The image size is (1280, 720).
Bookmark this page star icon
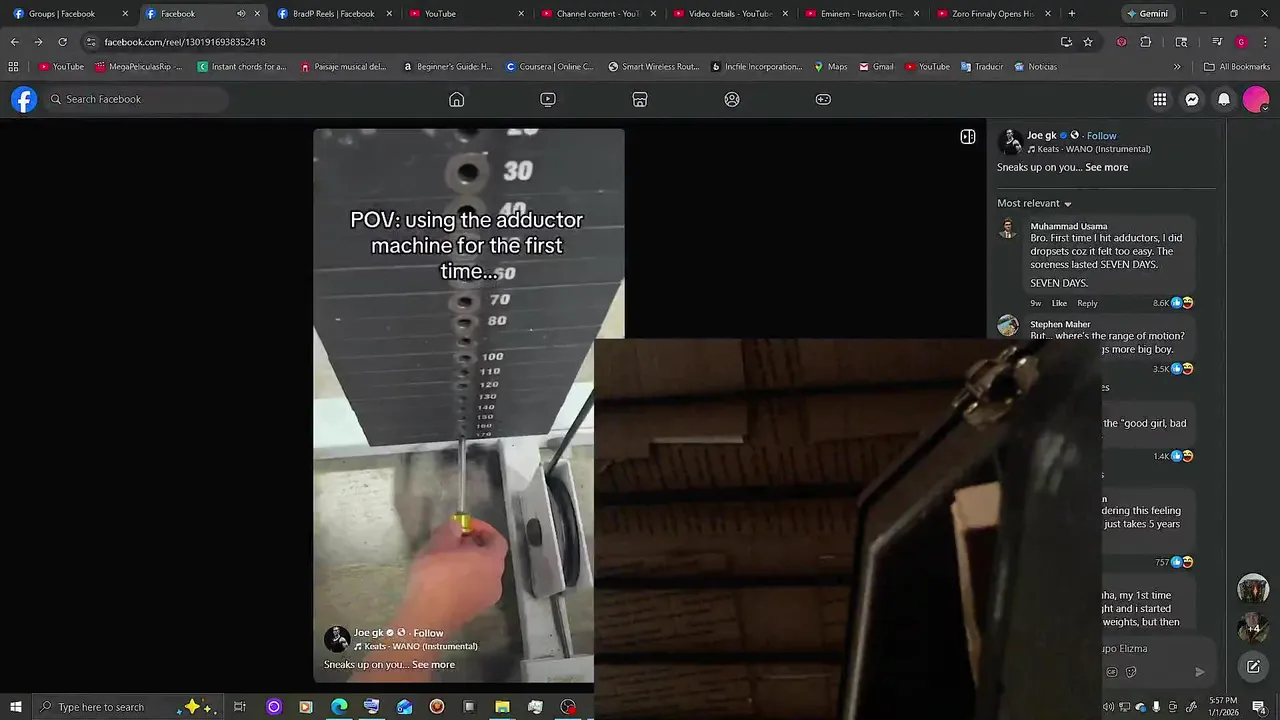1088,42
